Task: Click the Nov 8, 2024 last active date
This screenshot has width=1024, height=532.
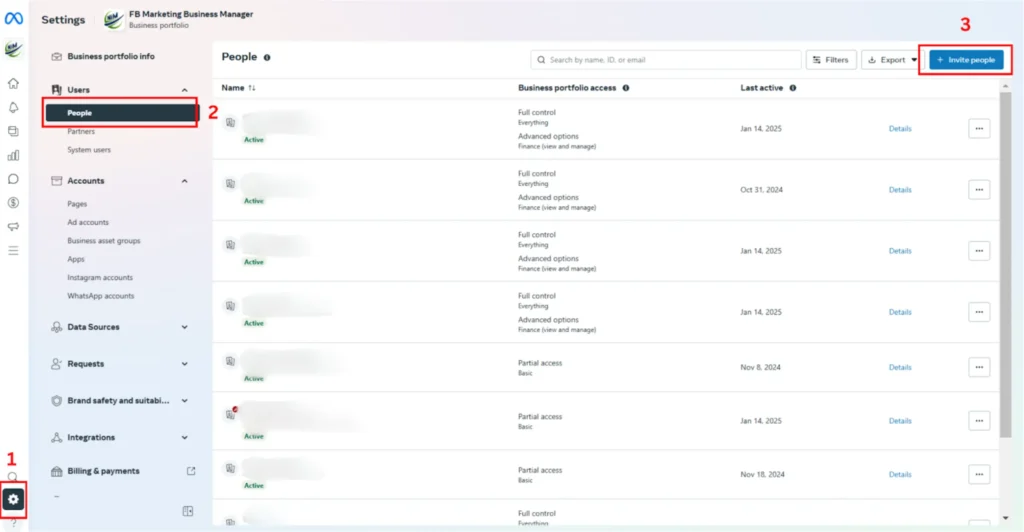Action: 760,368
